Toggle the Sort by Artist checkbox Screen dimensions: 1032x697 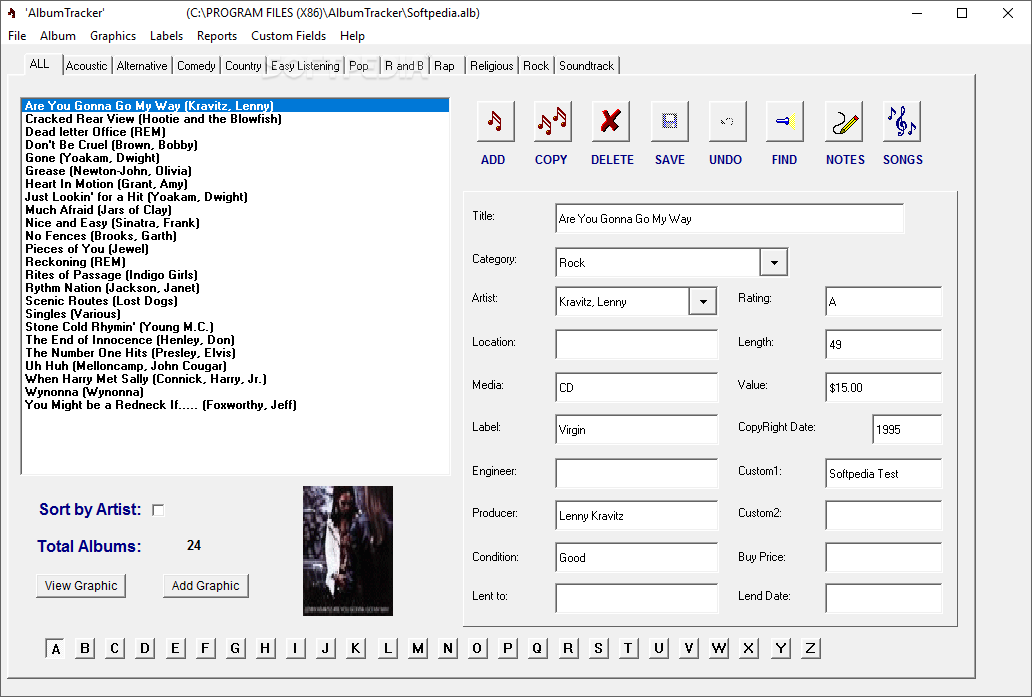(158, 510)
